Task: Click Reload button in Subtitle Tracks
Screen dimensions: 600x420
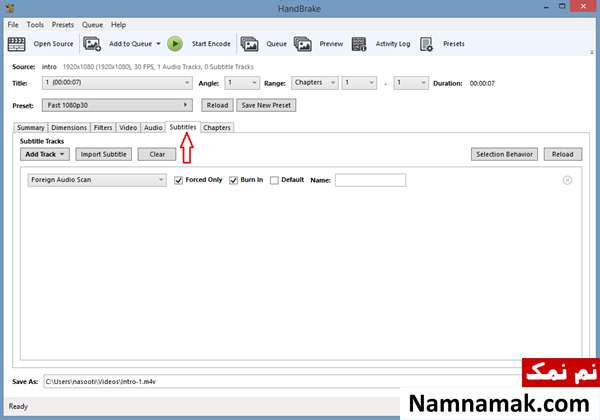Action: [563, 154]
